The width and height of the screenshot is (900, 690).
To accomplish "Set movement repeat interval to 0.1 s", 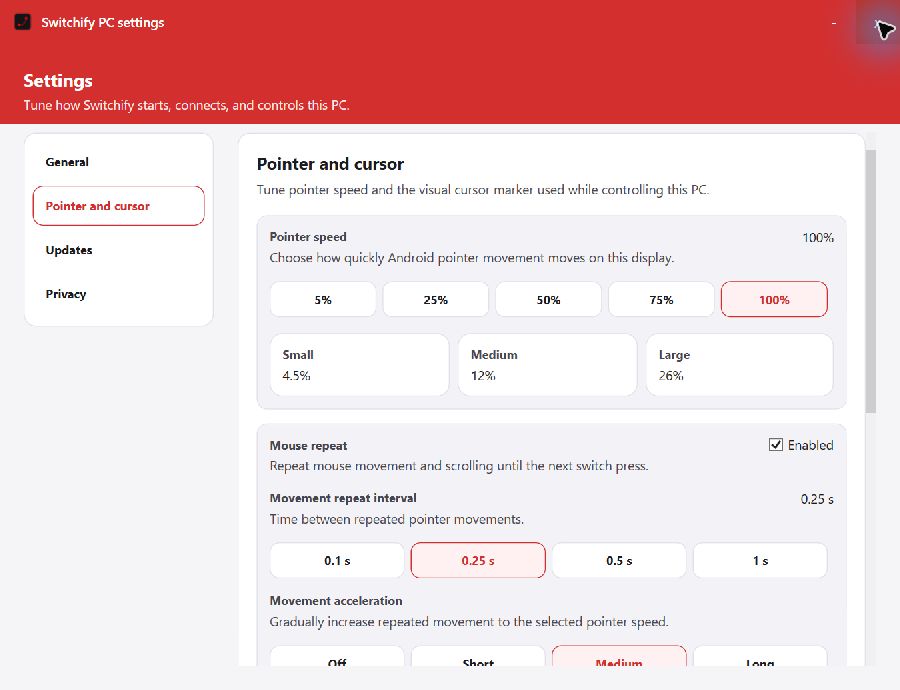I will 337,560.
